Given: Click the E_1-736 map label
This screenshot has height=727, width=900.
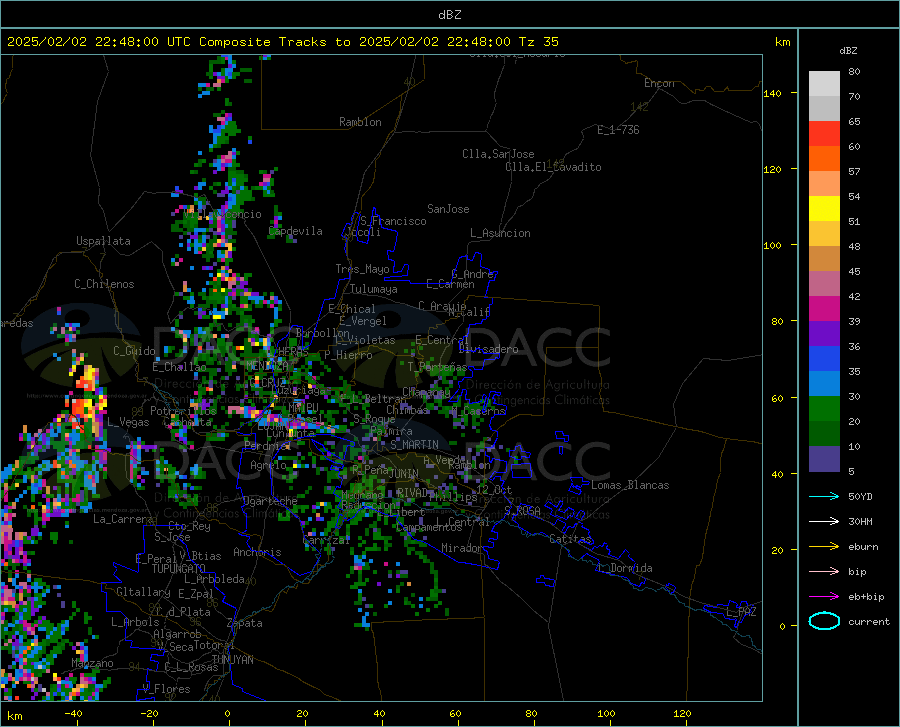Looking at the screenshot, I should [618, 130].
